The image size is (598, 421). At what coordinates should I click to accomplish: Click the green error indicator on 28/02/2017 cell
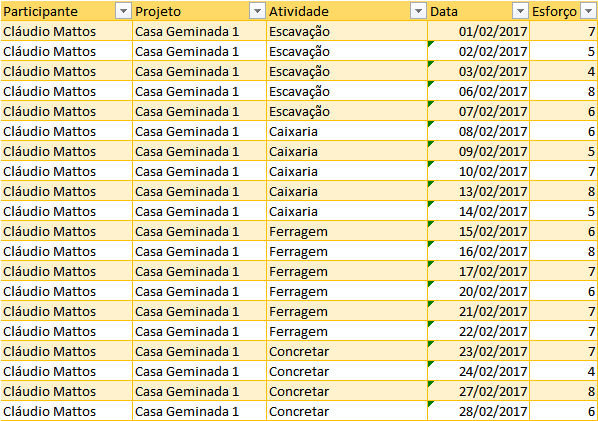click(431, 404)
